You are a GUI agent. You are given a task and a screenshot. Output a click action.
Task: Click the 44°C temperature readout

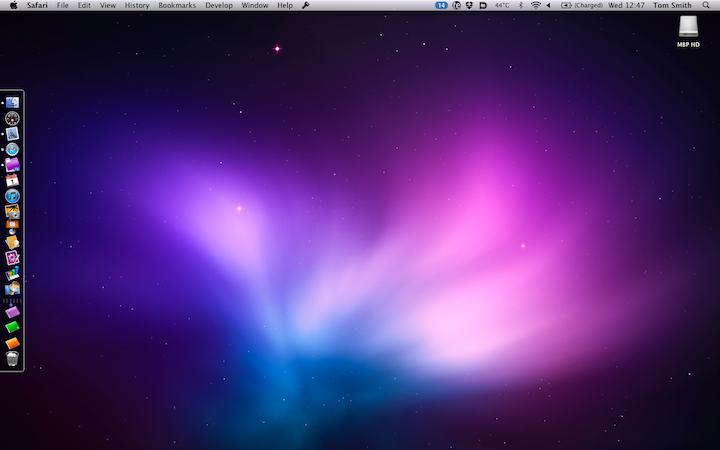point(502,6)
